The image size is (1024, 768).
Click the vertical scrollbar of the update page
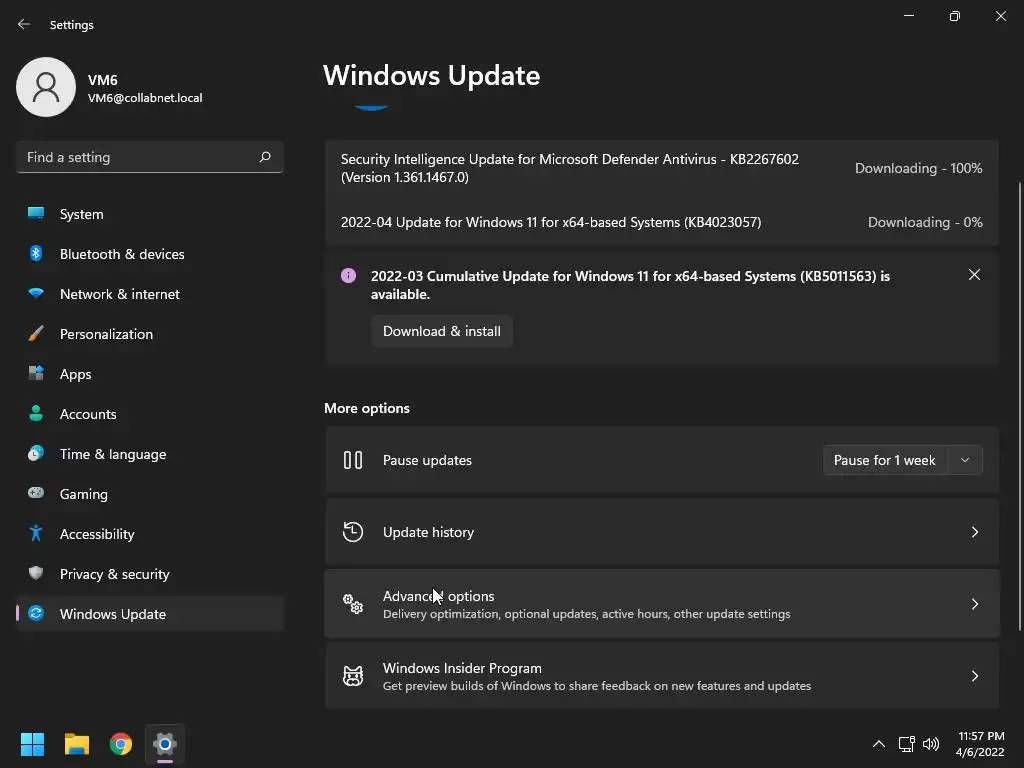coord(1020,406)
